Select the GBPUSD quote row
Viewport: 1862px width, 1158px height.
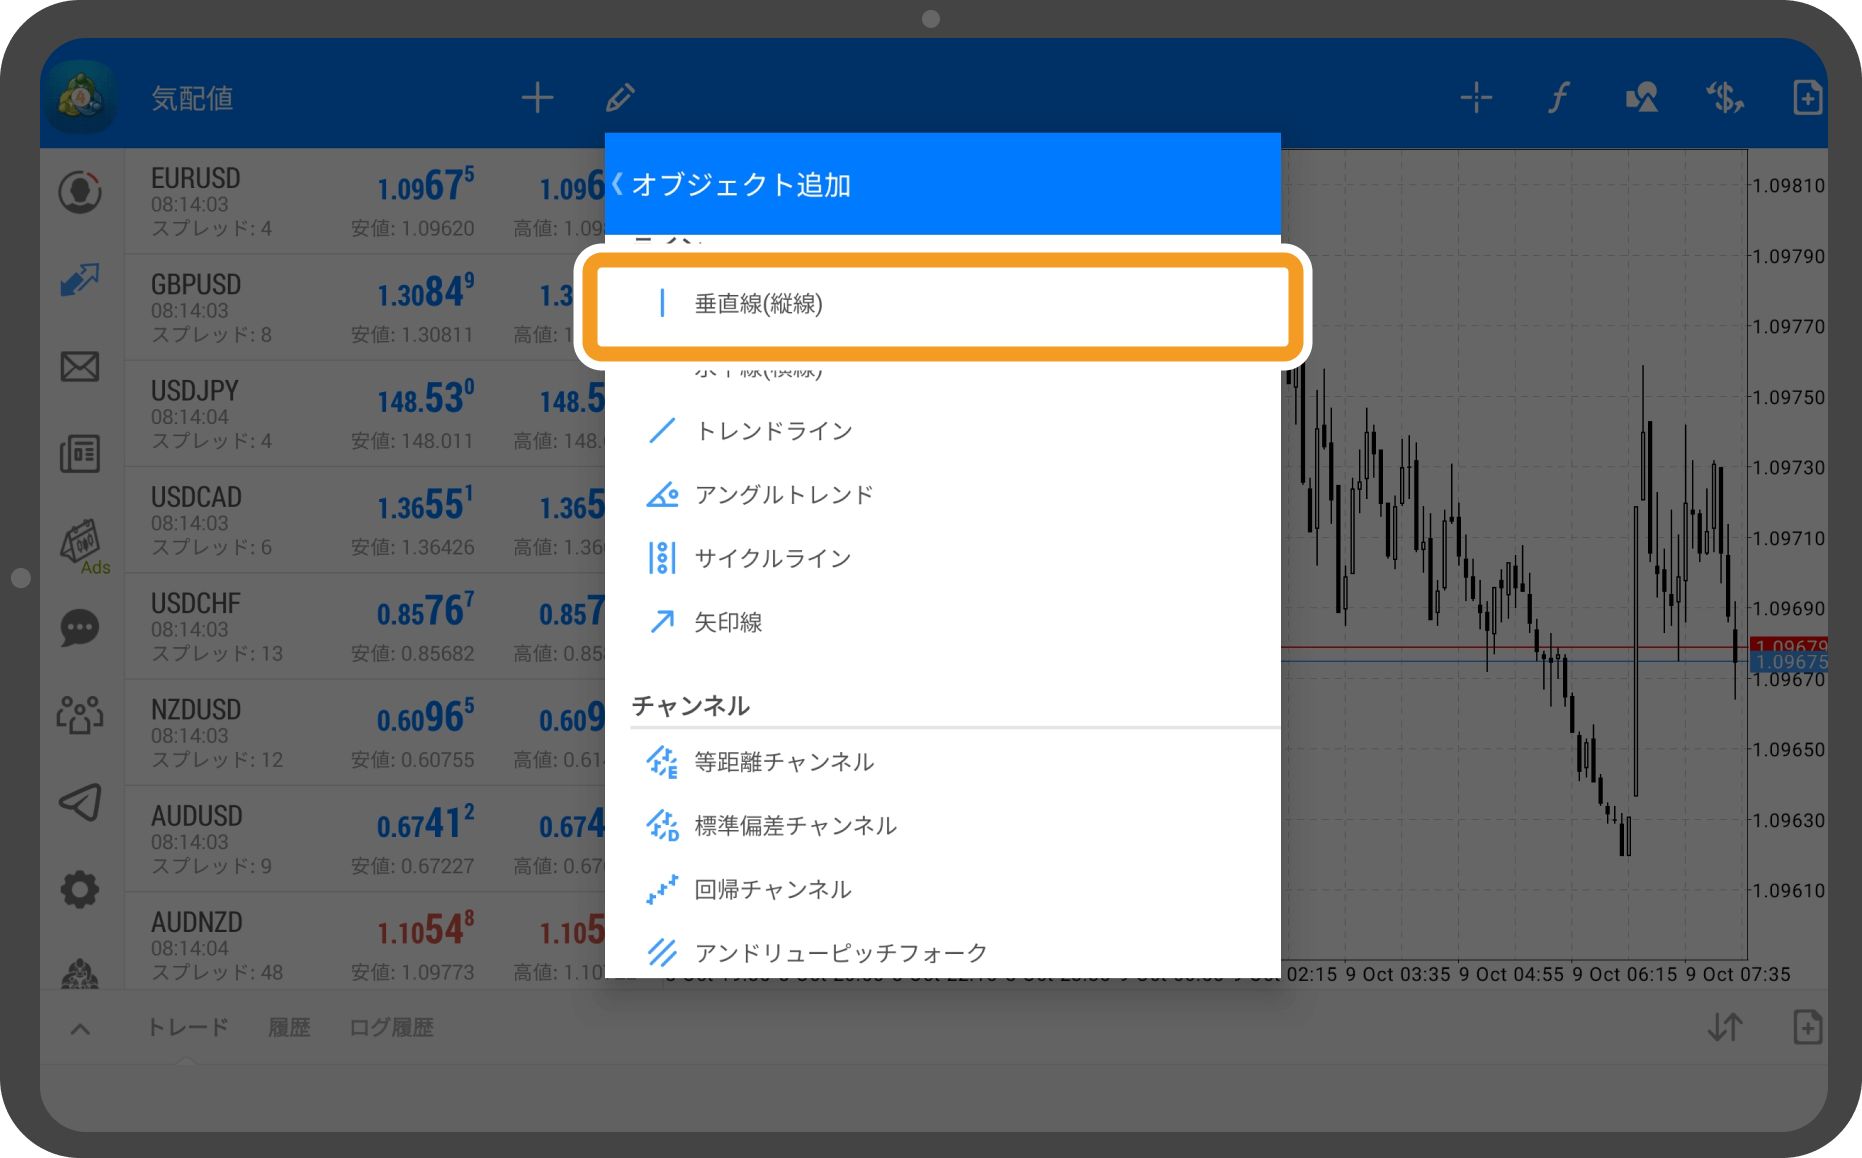point(365,308)
